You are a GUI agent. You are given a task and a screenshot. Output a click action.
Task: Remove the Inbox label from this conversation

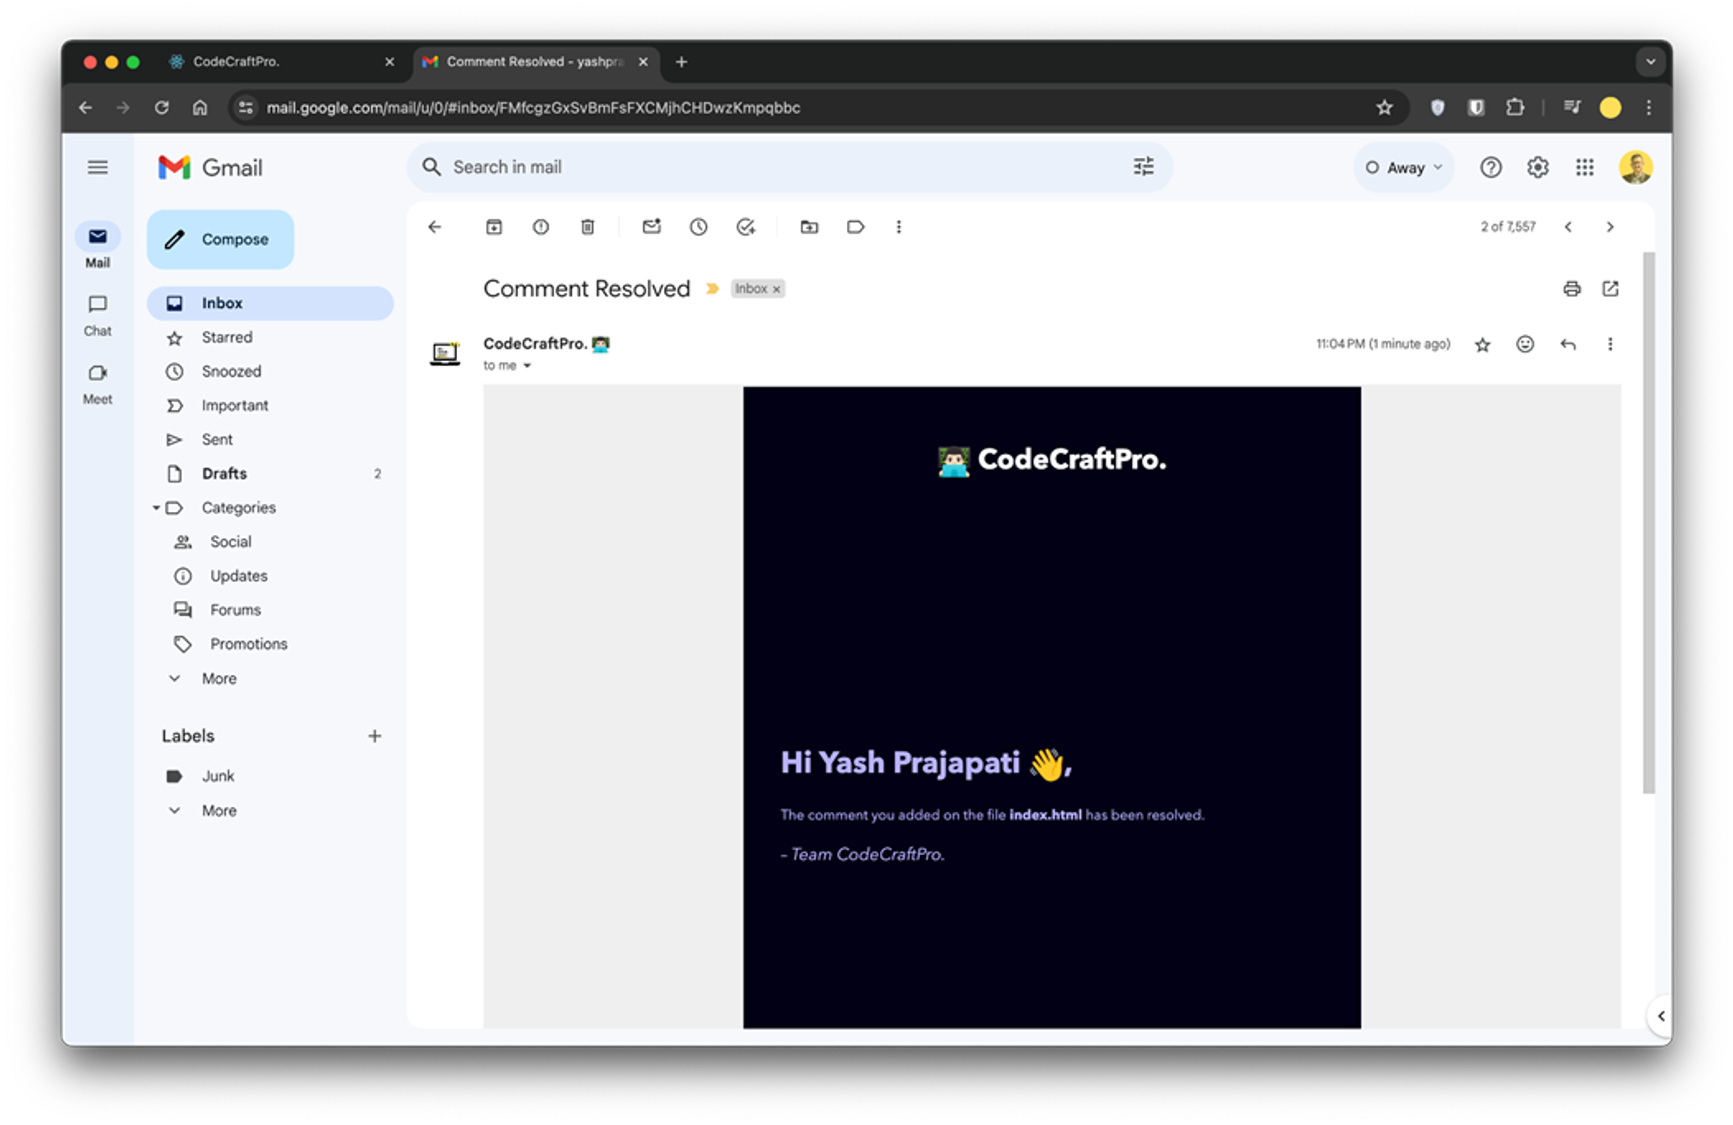tap(776, 289)
